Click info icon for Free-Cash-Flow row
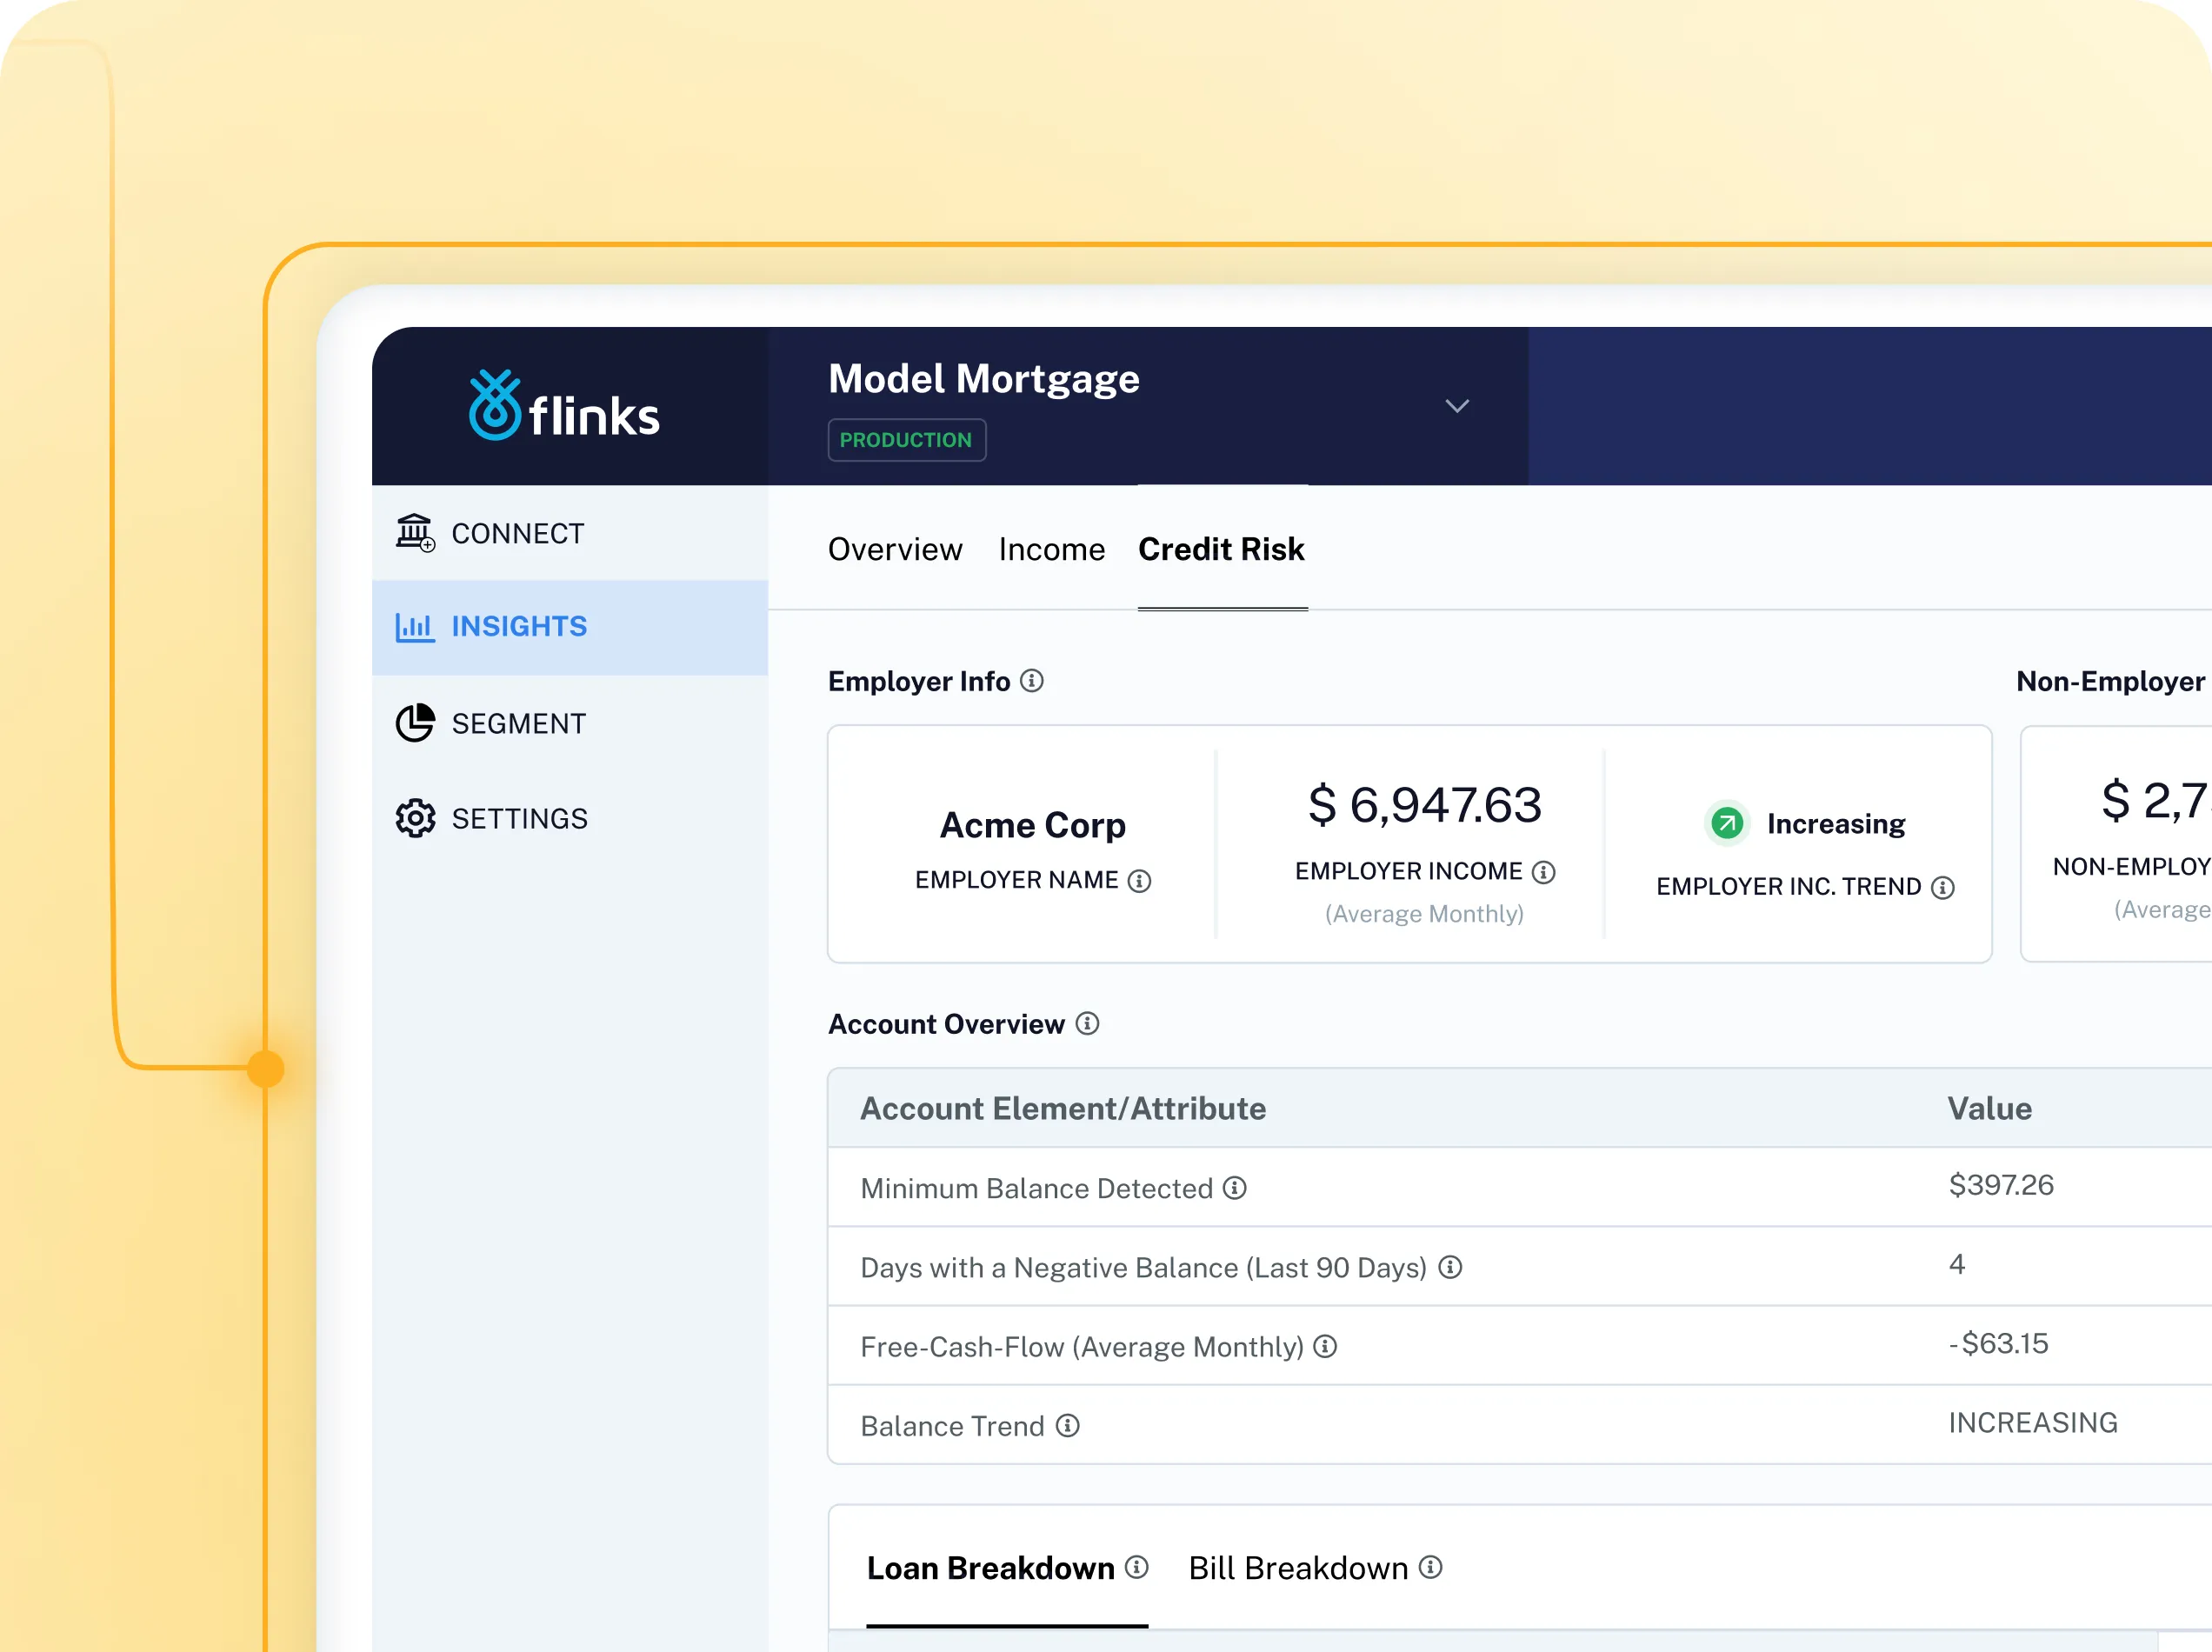Screen dimensions: 2212x1652 click(x=1325, y=1347)
